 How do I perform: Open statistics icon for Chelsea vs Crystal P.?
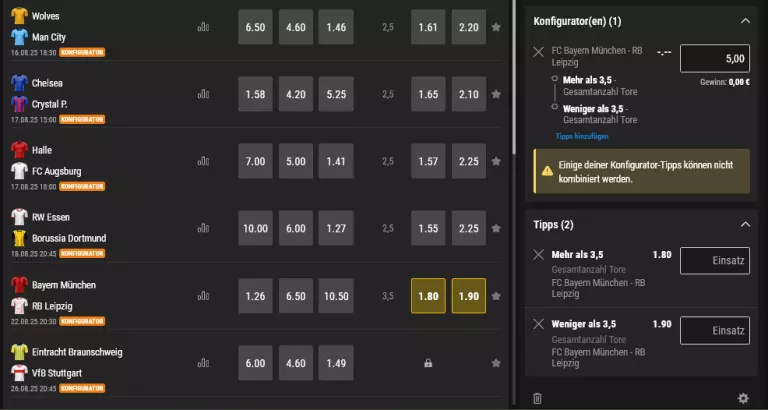(203, 94)
